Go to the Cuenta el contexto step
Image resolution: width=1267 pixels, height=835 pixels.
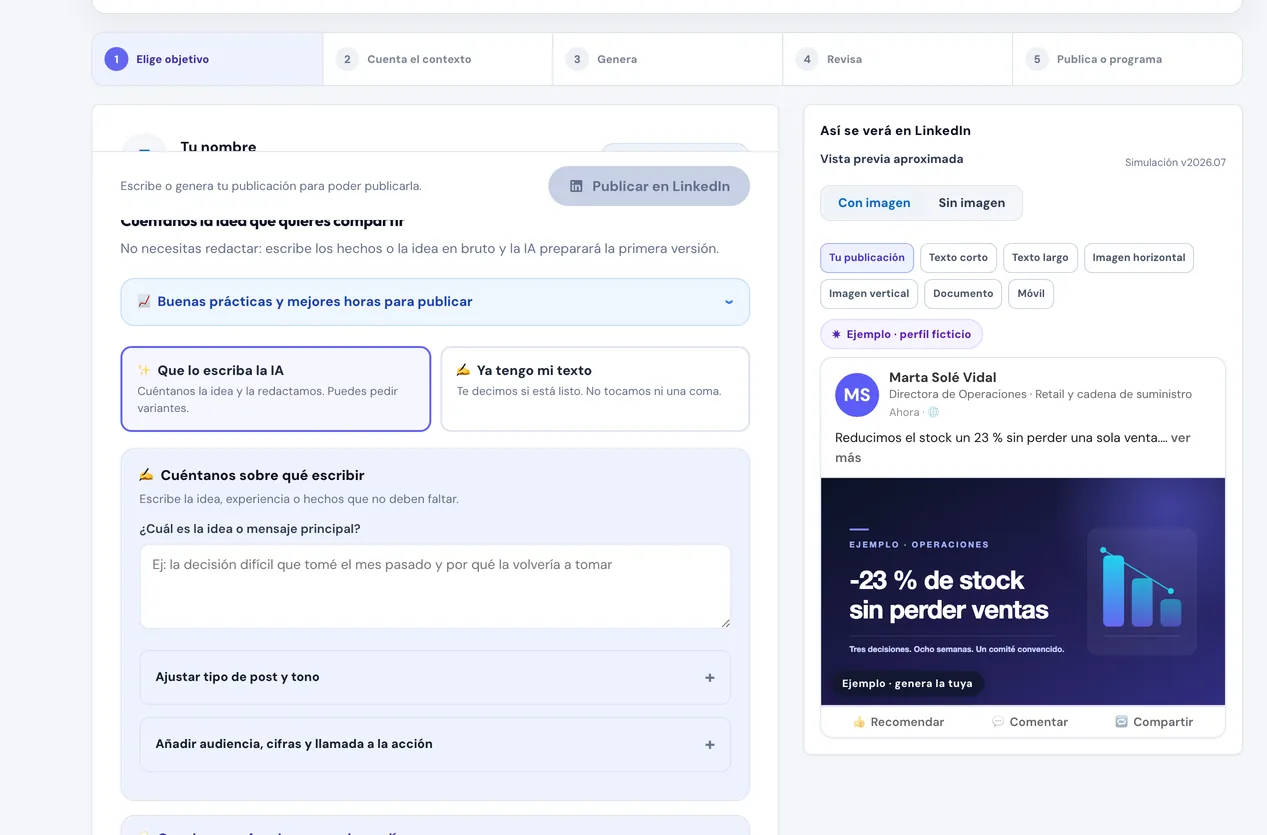point(438,59)
